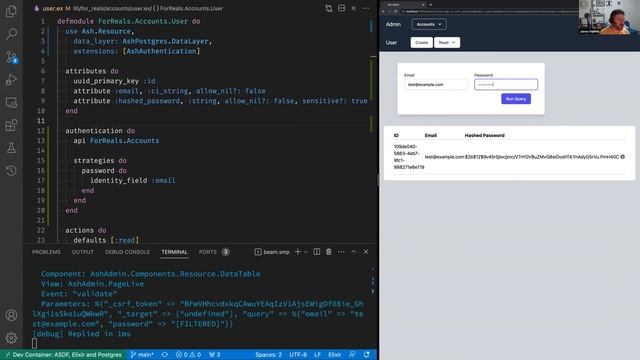Click the test@example.com table cell
The image size is (640, 360).
point(444,157)
